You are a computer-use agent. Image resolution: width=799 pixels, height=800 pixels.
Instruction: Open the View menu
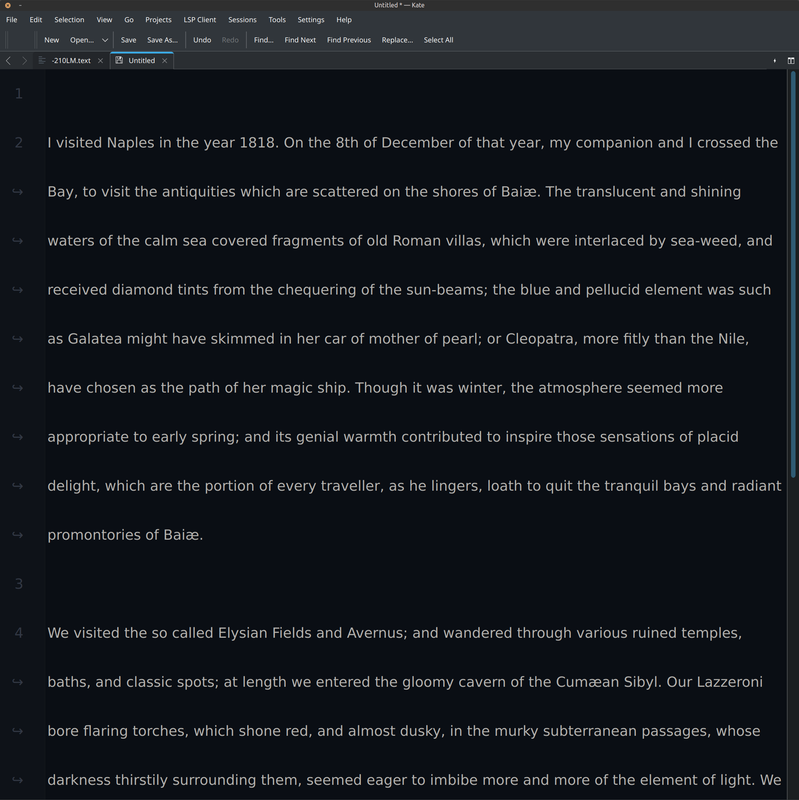coord(104,20)
